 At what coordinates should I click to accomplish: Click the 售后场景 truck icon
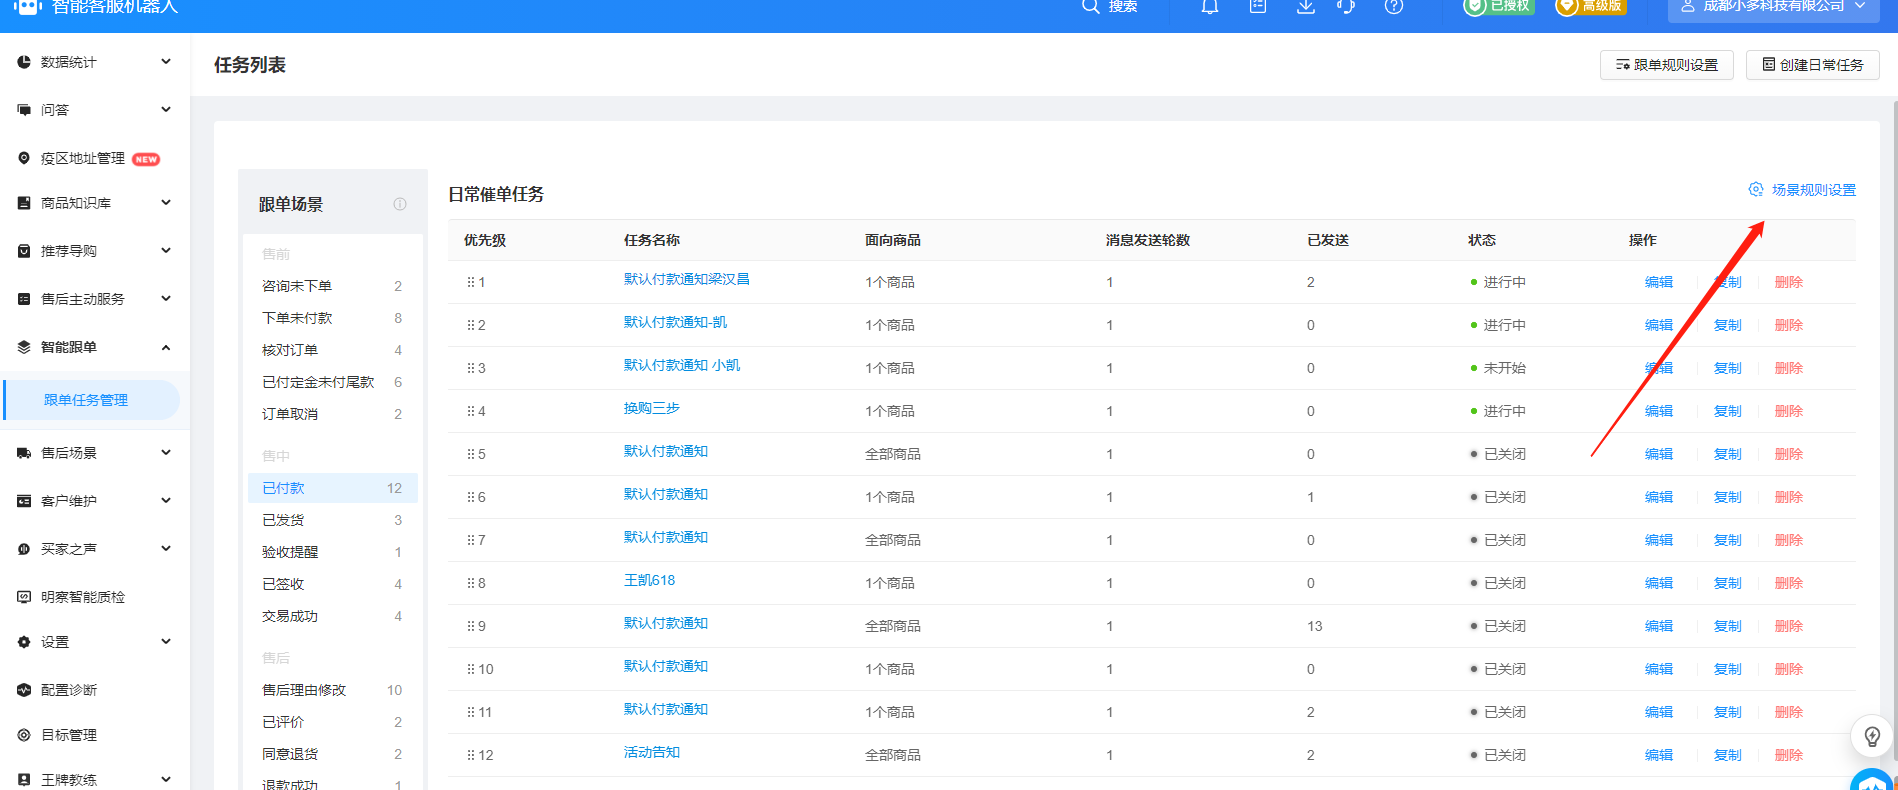[x=24, y=453]
